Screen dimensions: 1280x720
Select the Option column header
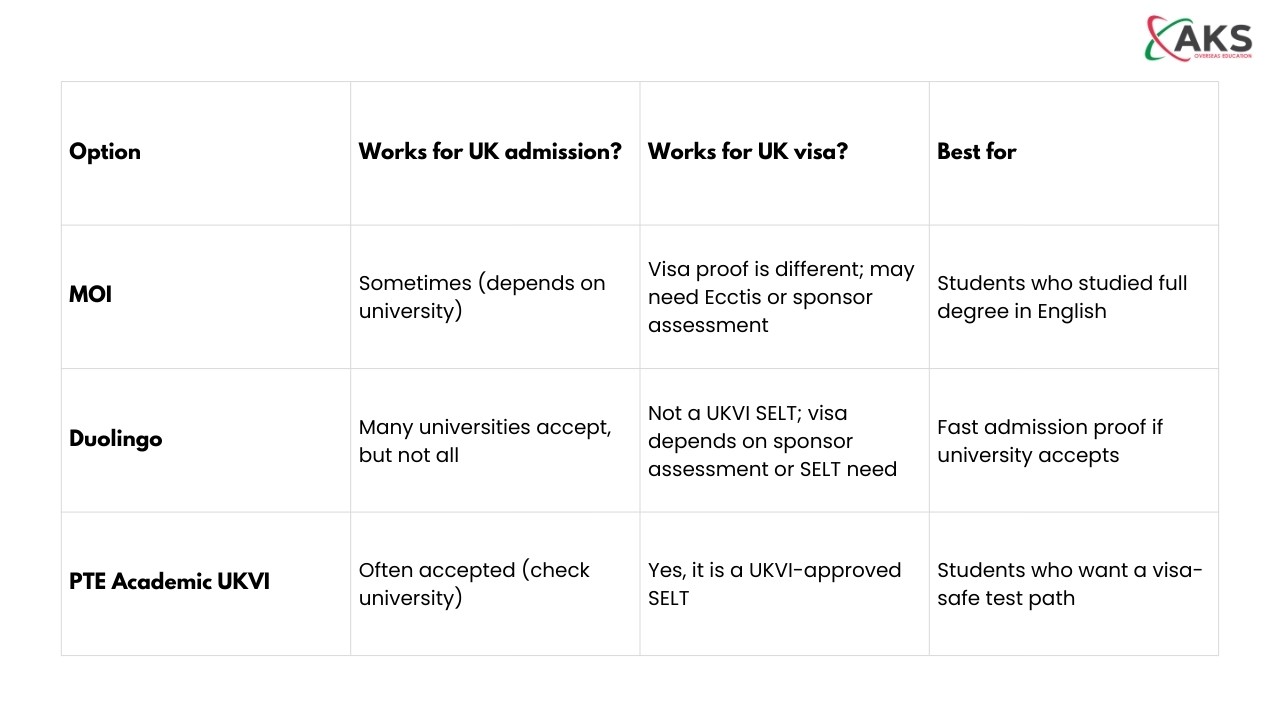point(105,152)
